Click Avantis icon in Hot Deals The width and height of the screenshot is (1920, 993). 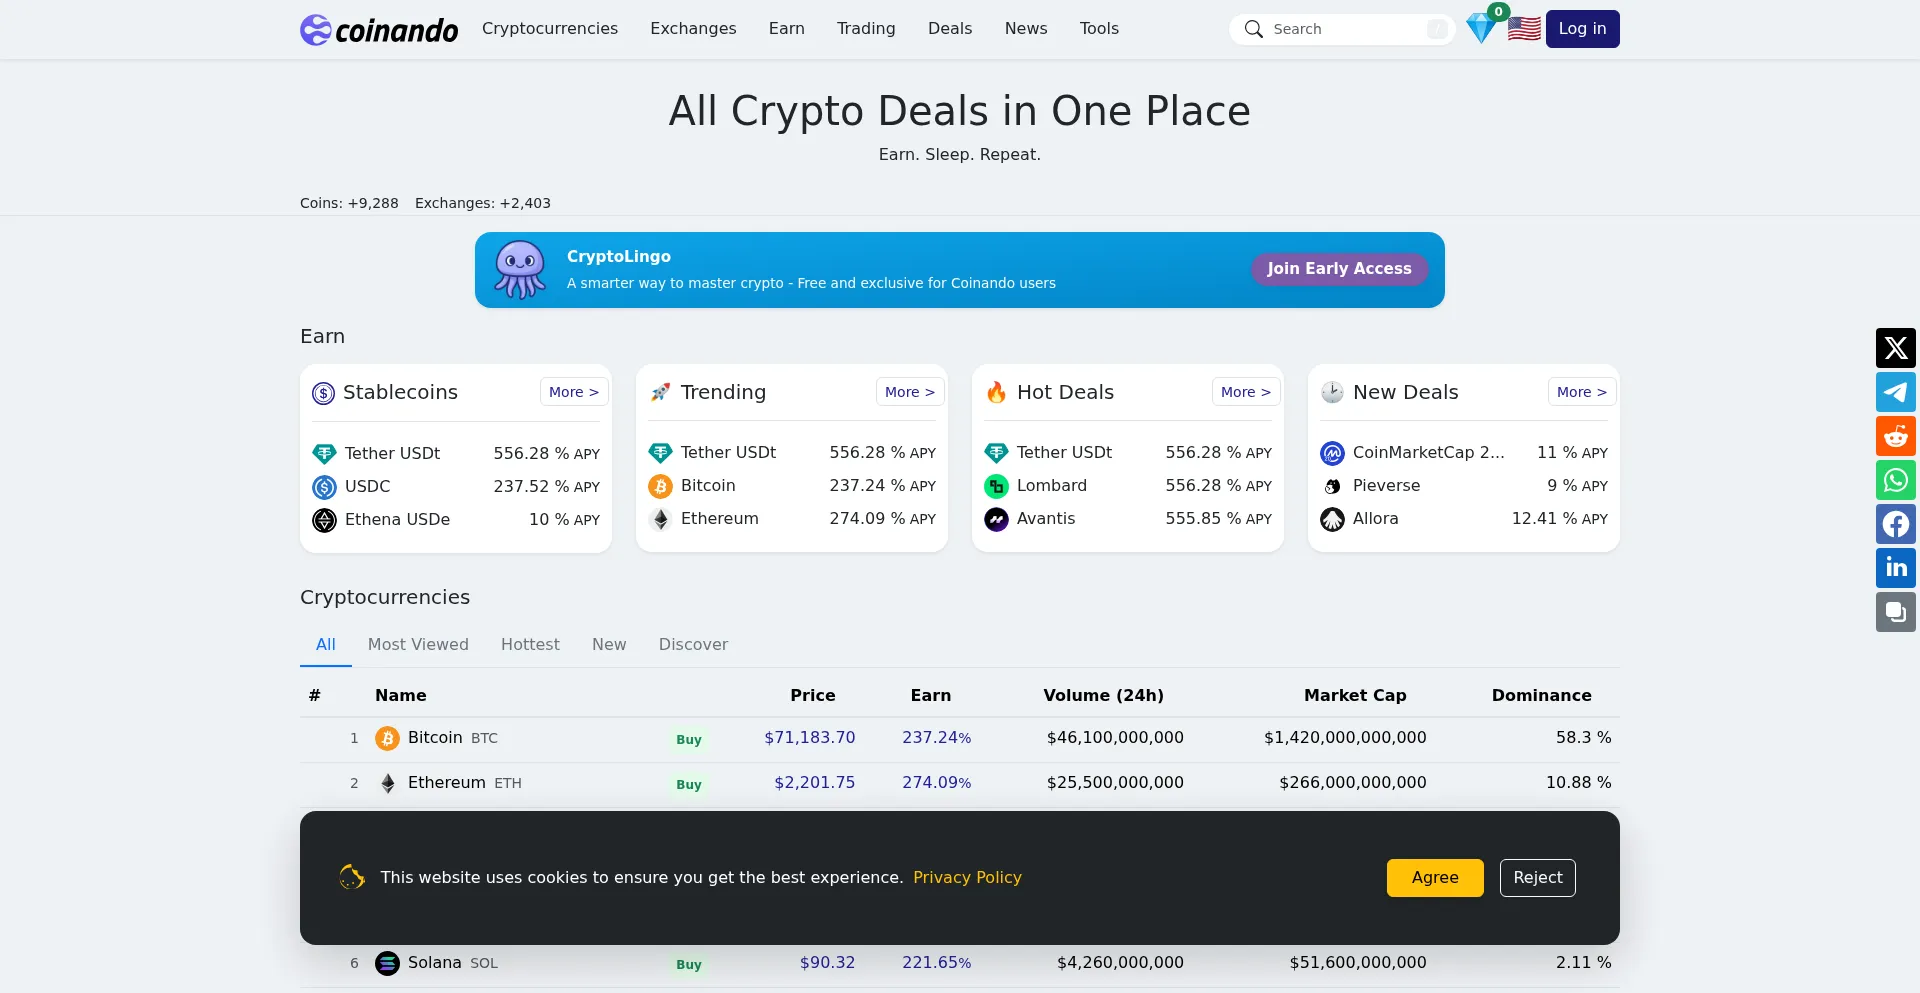point(996,519)
